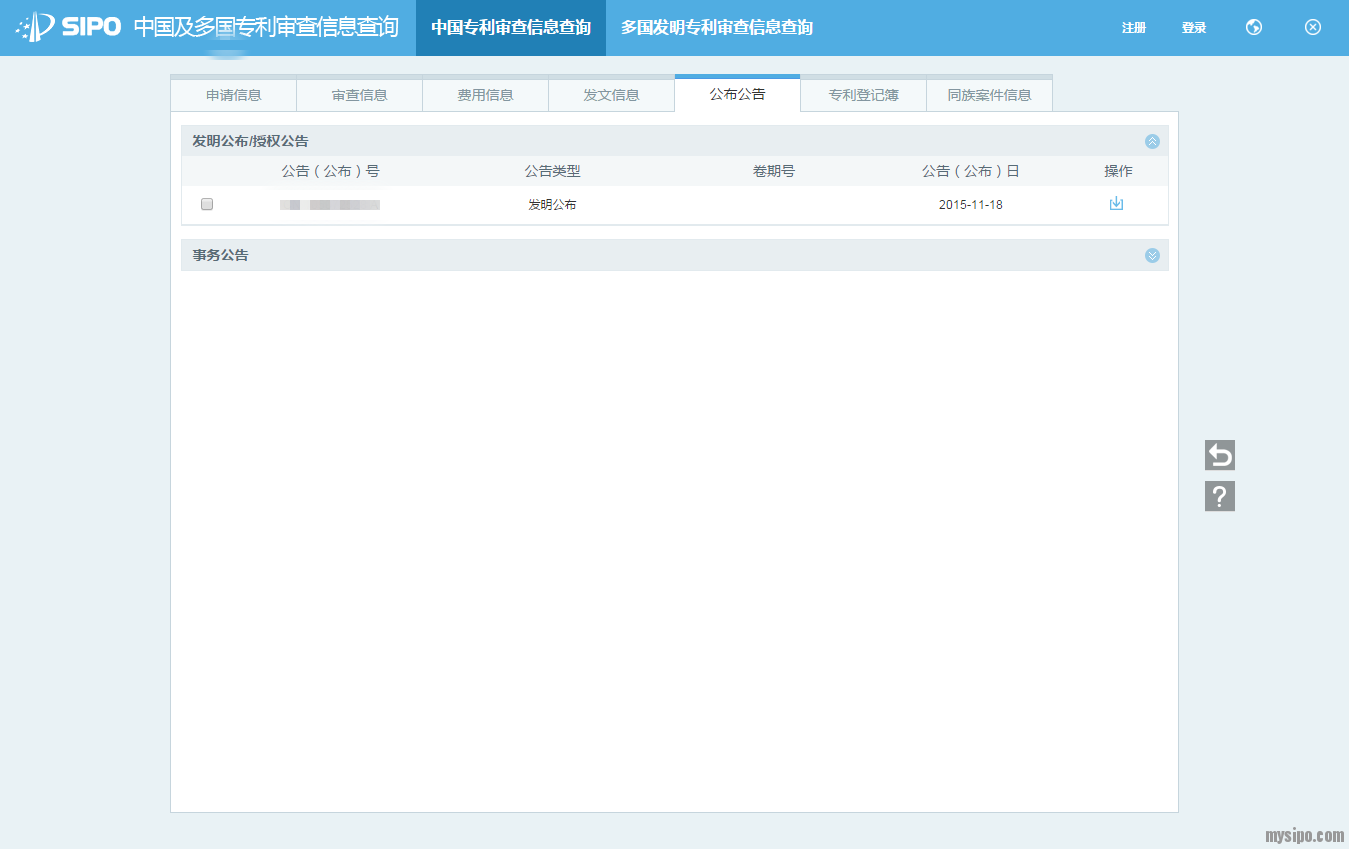View the 同族案件信息 tab
Screen dimensions: 1349x849
[x=989, y=95]
